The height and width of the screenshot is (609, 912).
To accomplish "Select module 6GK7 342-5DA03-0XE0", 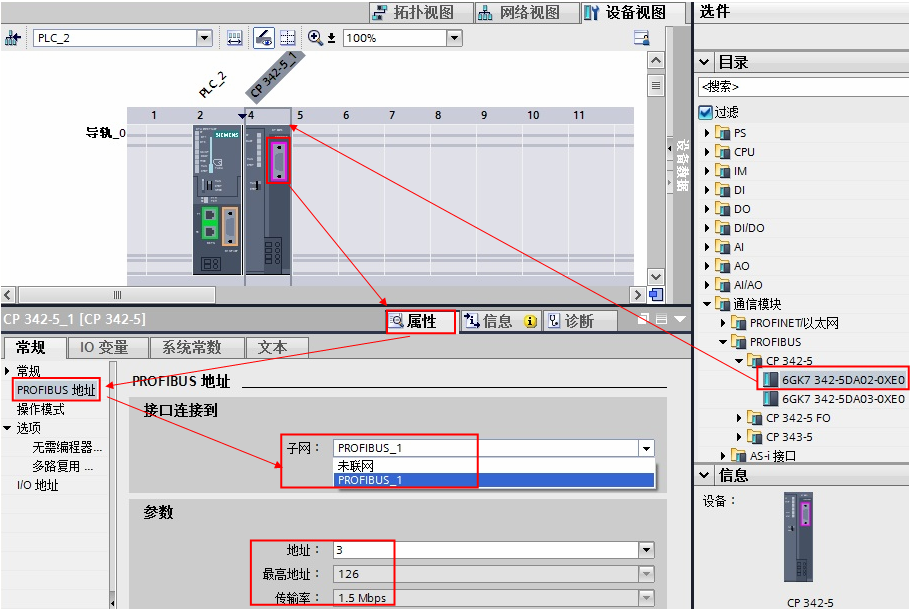I will (x=834, y=399).
